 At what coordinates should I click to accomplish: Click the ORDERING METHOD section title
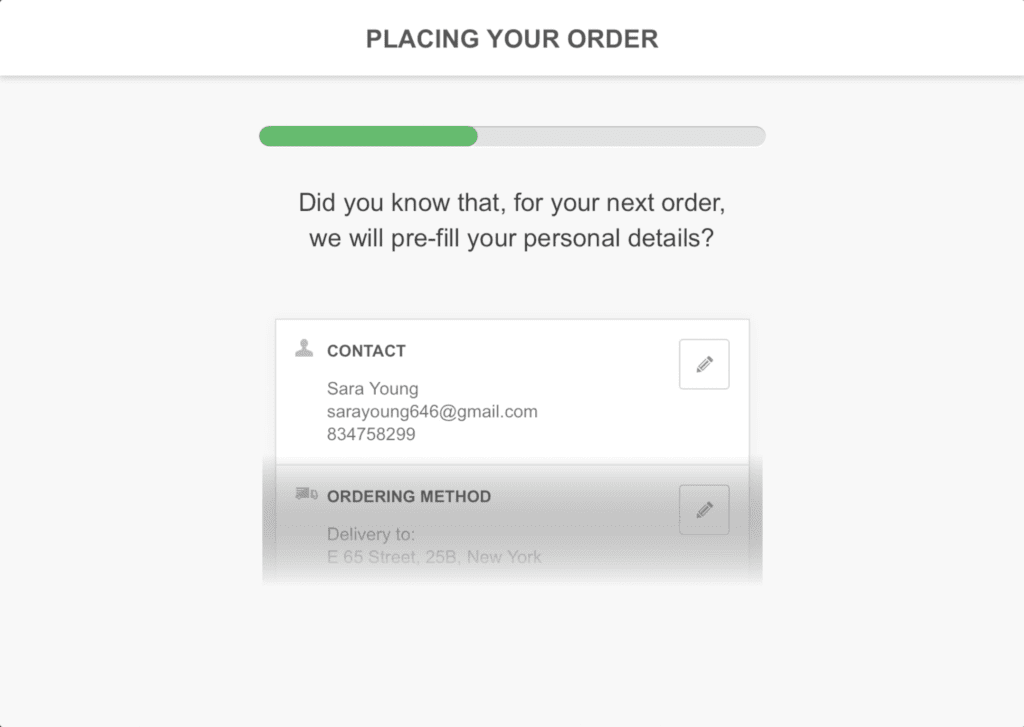tap(409, 496)
